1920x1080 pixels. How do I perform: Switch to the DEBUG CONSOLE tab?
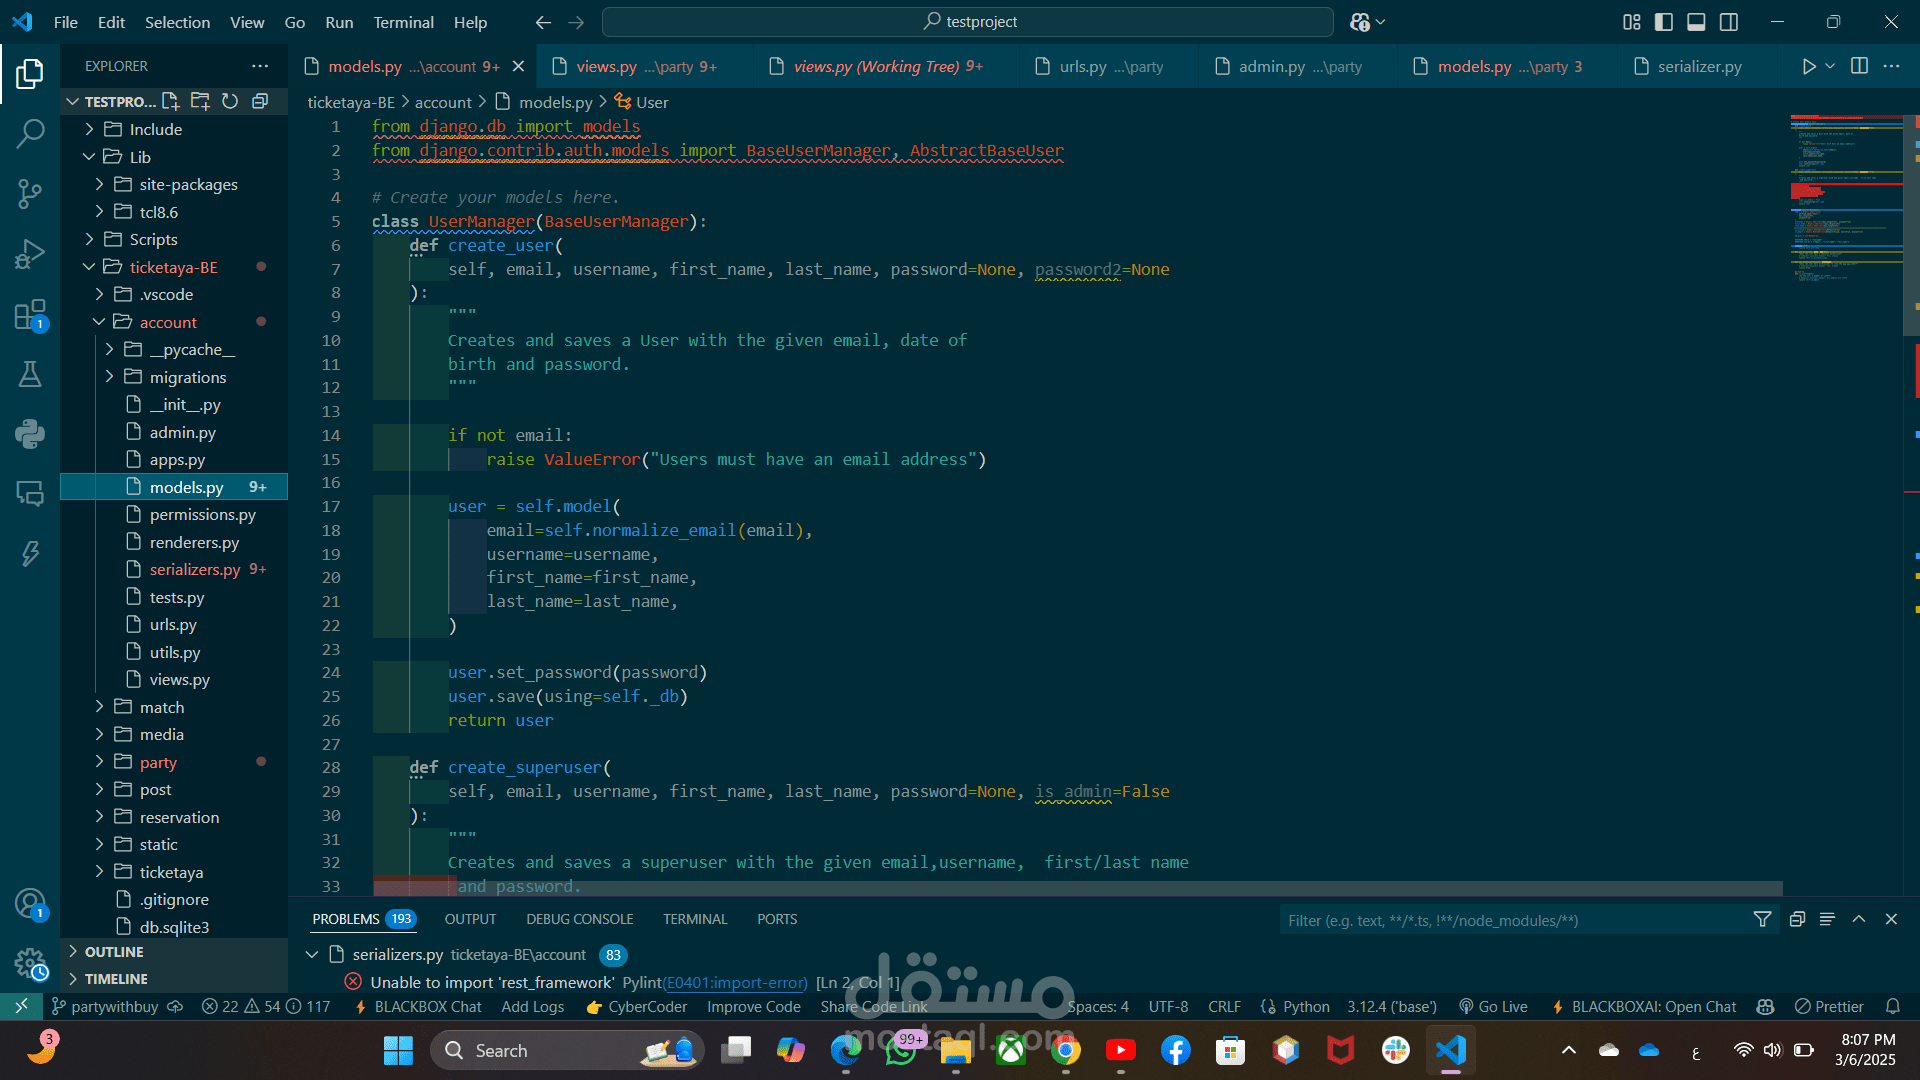[x=580, y=919]
